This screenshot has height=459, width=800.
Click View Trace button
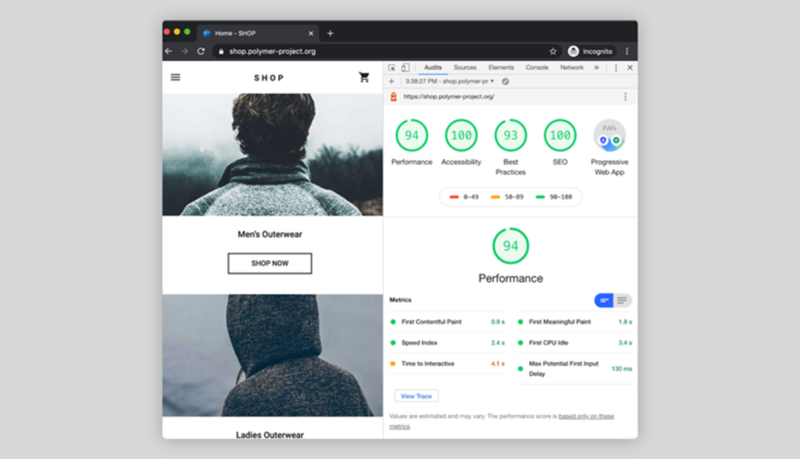point(416,396)
